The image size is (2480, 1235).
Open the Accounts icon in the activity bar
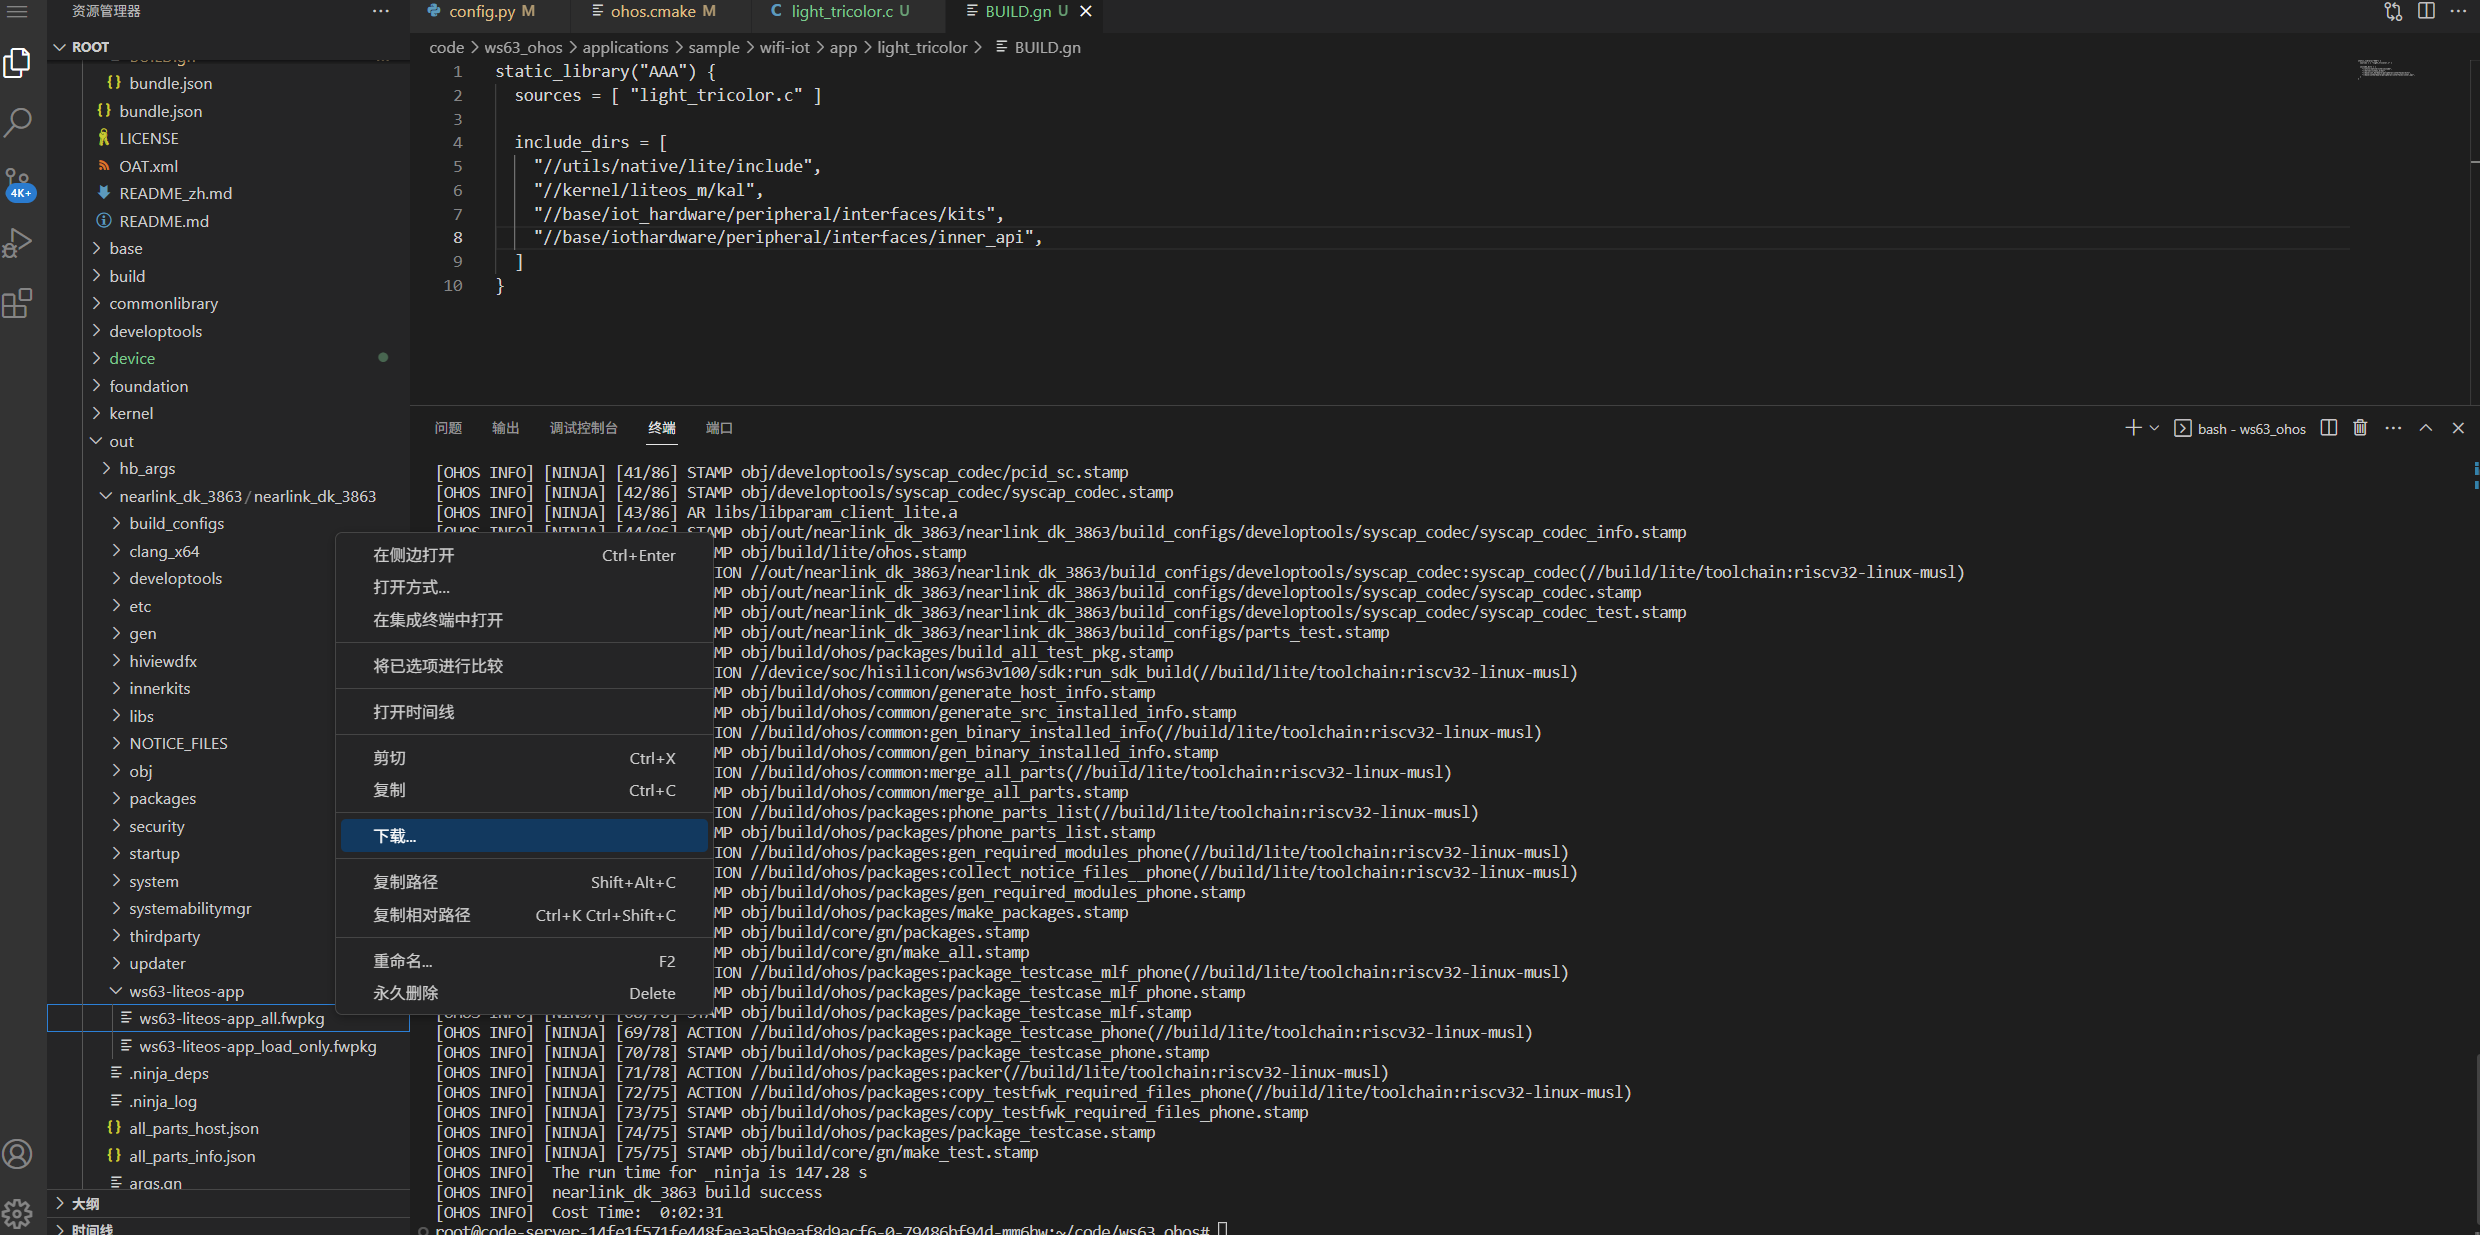click(x=18, y=1153)
